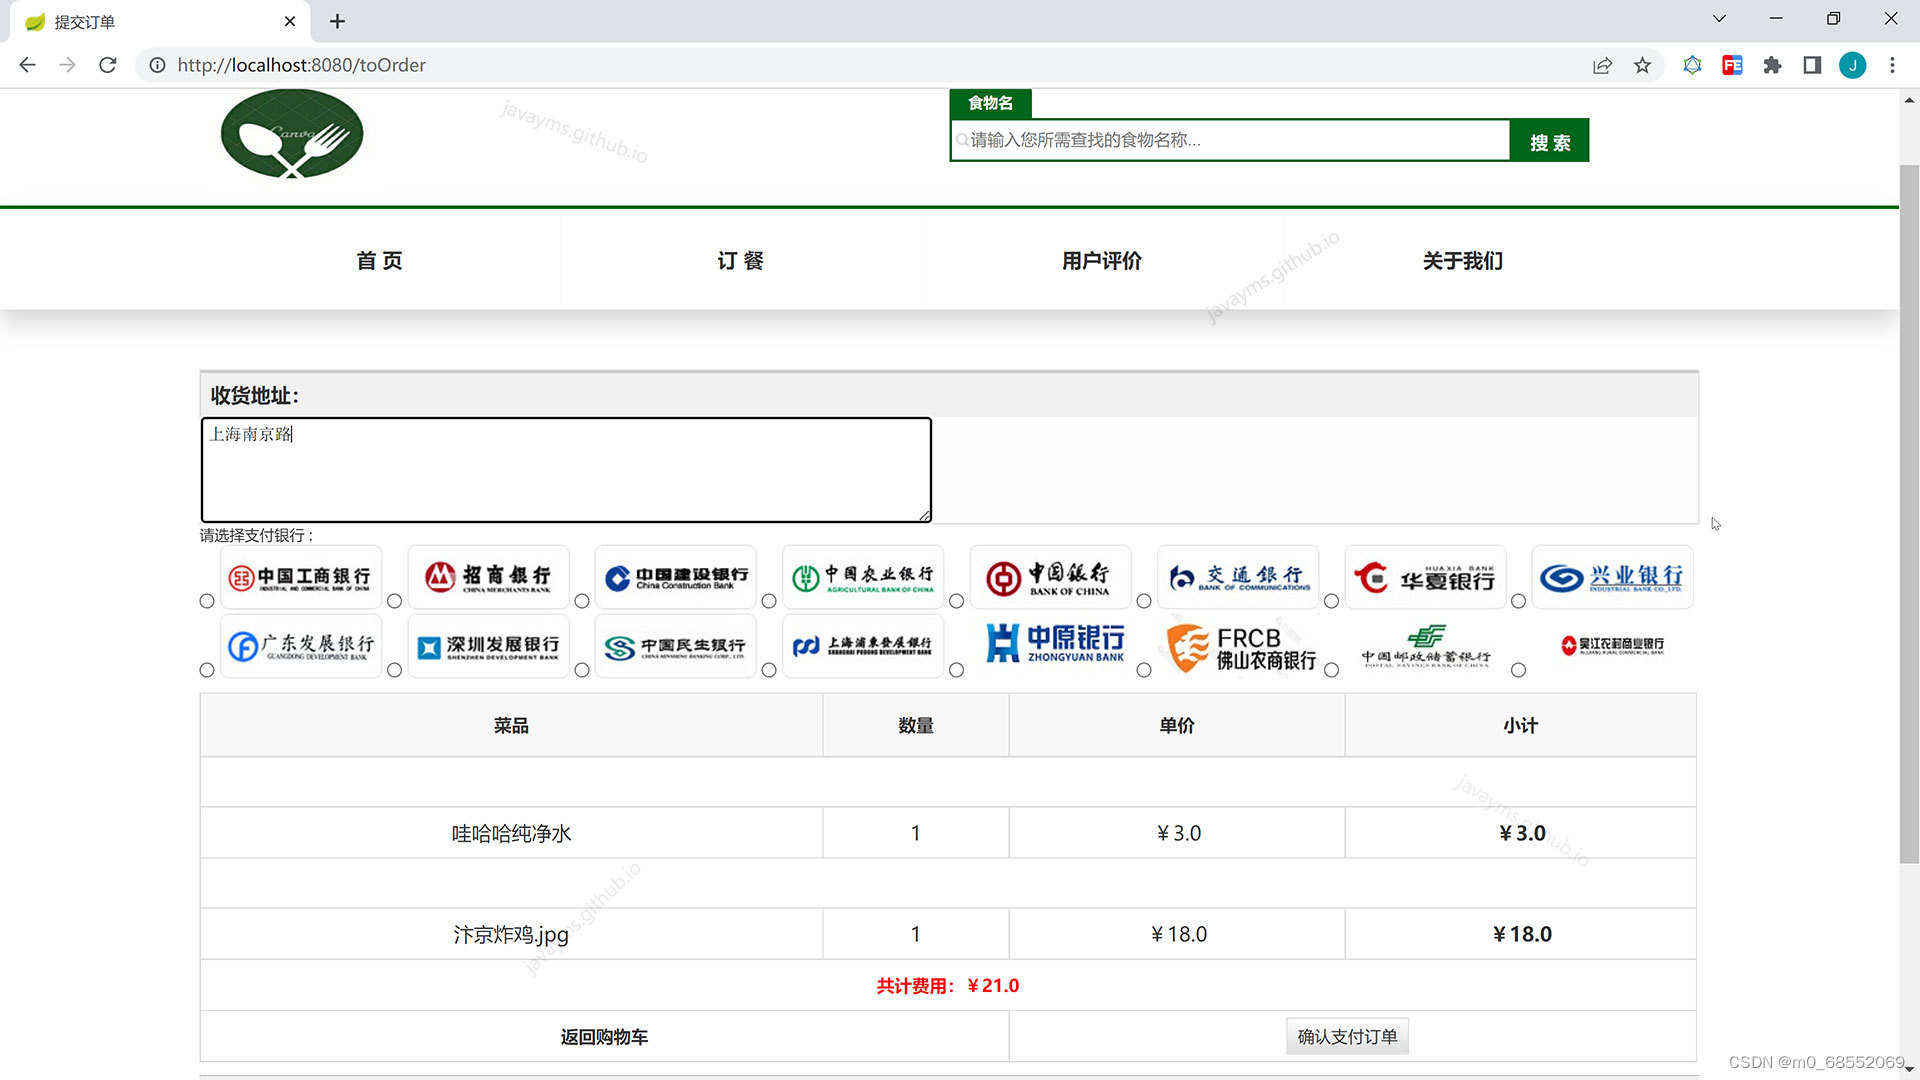This screenshot has height=1080, width=1920.
Task: Select the 广东发展银行 radio button
Action: [x=207, y=670]
